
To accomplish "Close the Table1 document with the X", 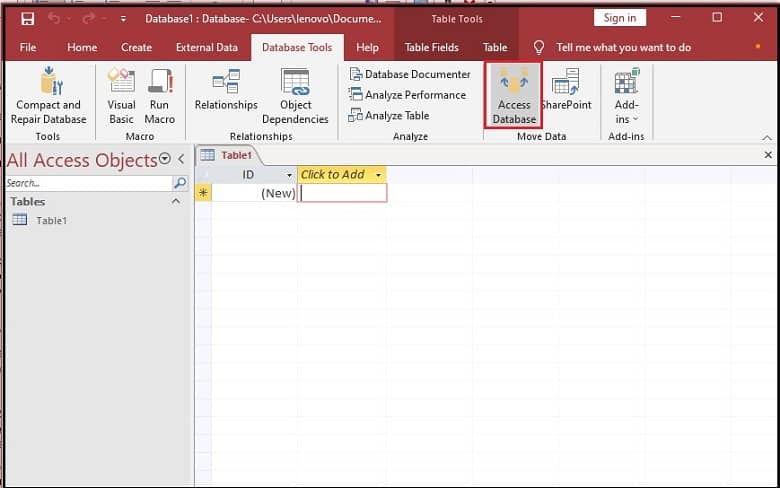I will click(768, 155).
